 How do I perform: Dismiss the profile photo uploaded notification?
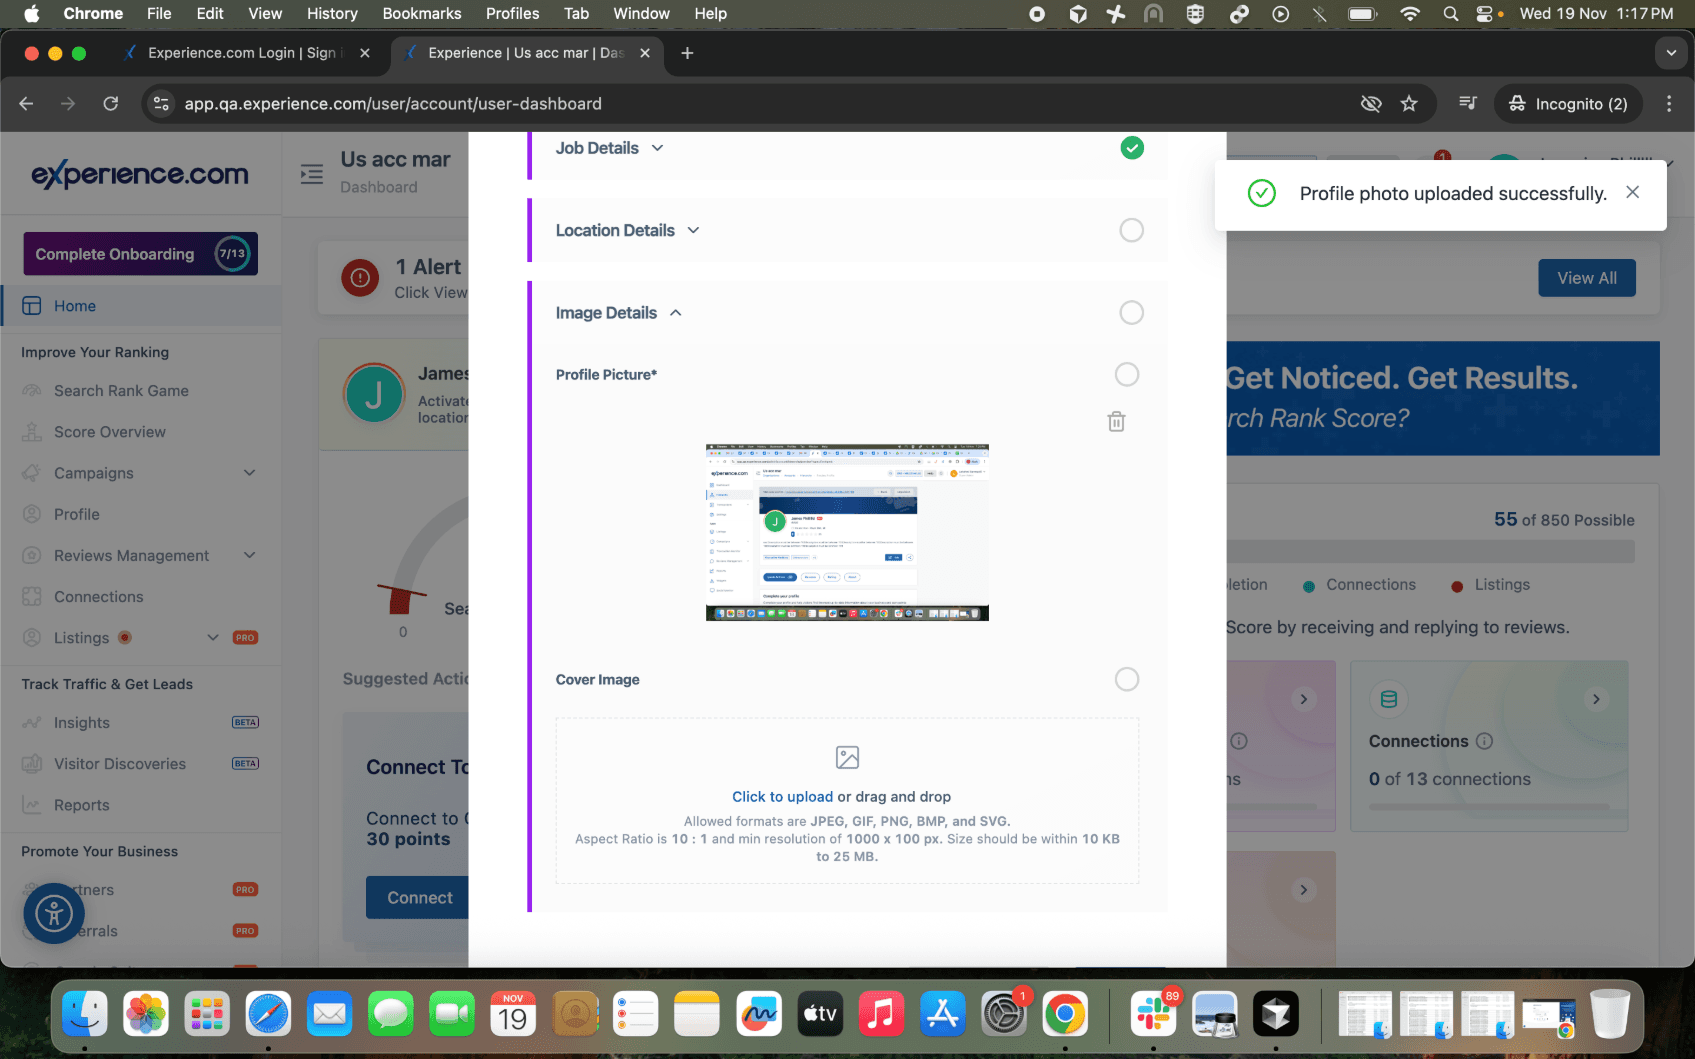1633,192
